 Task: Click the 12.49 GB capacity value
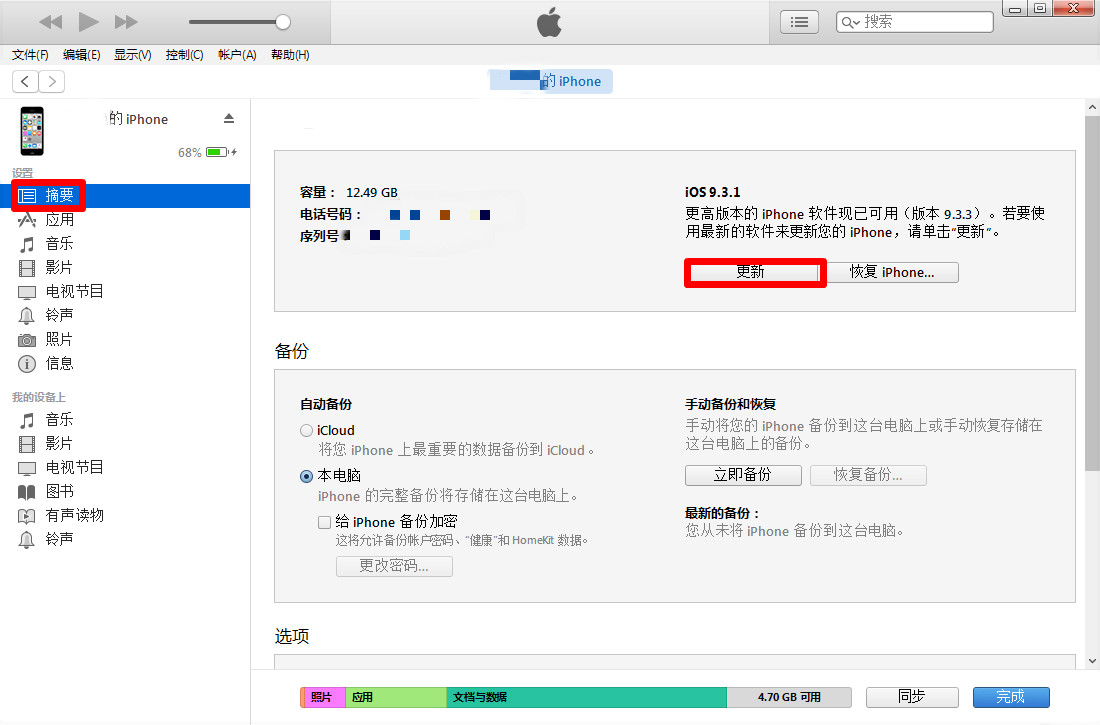[372, 192]
